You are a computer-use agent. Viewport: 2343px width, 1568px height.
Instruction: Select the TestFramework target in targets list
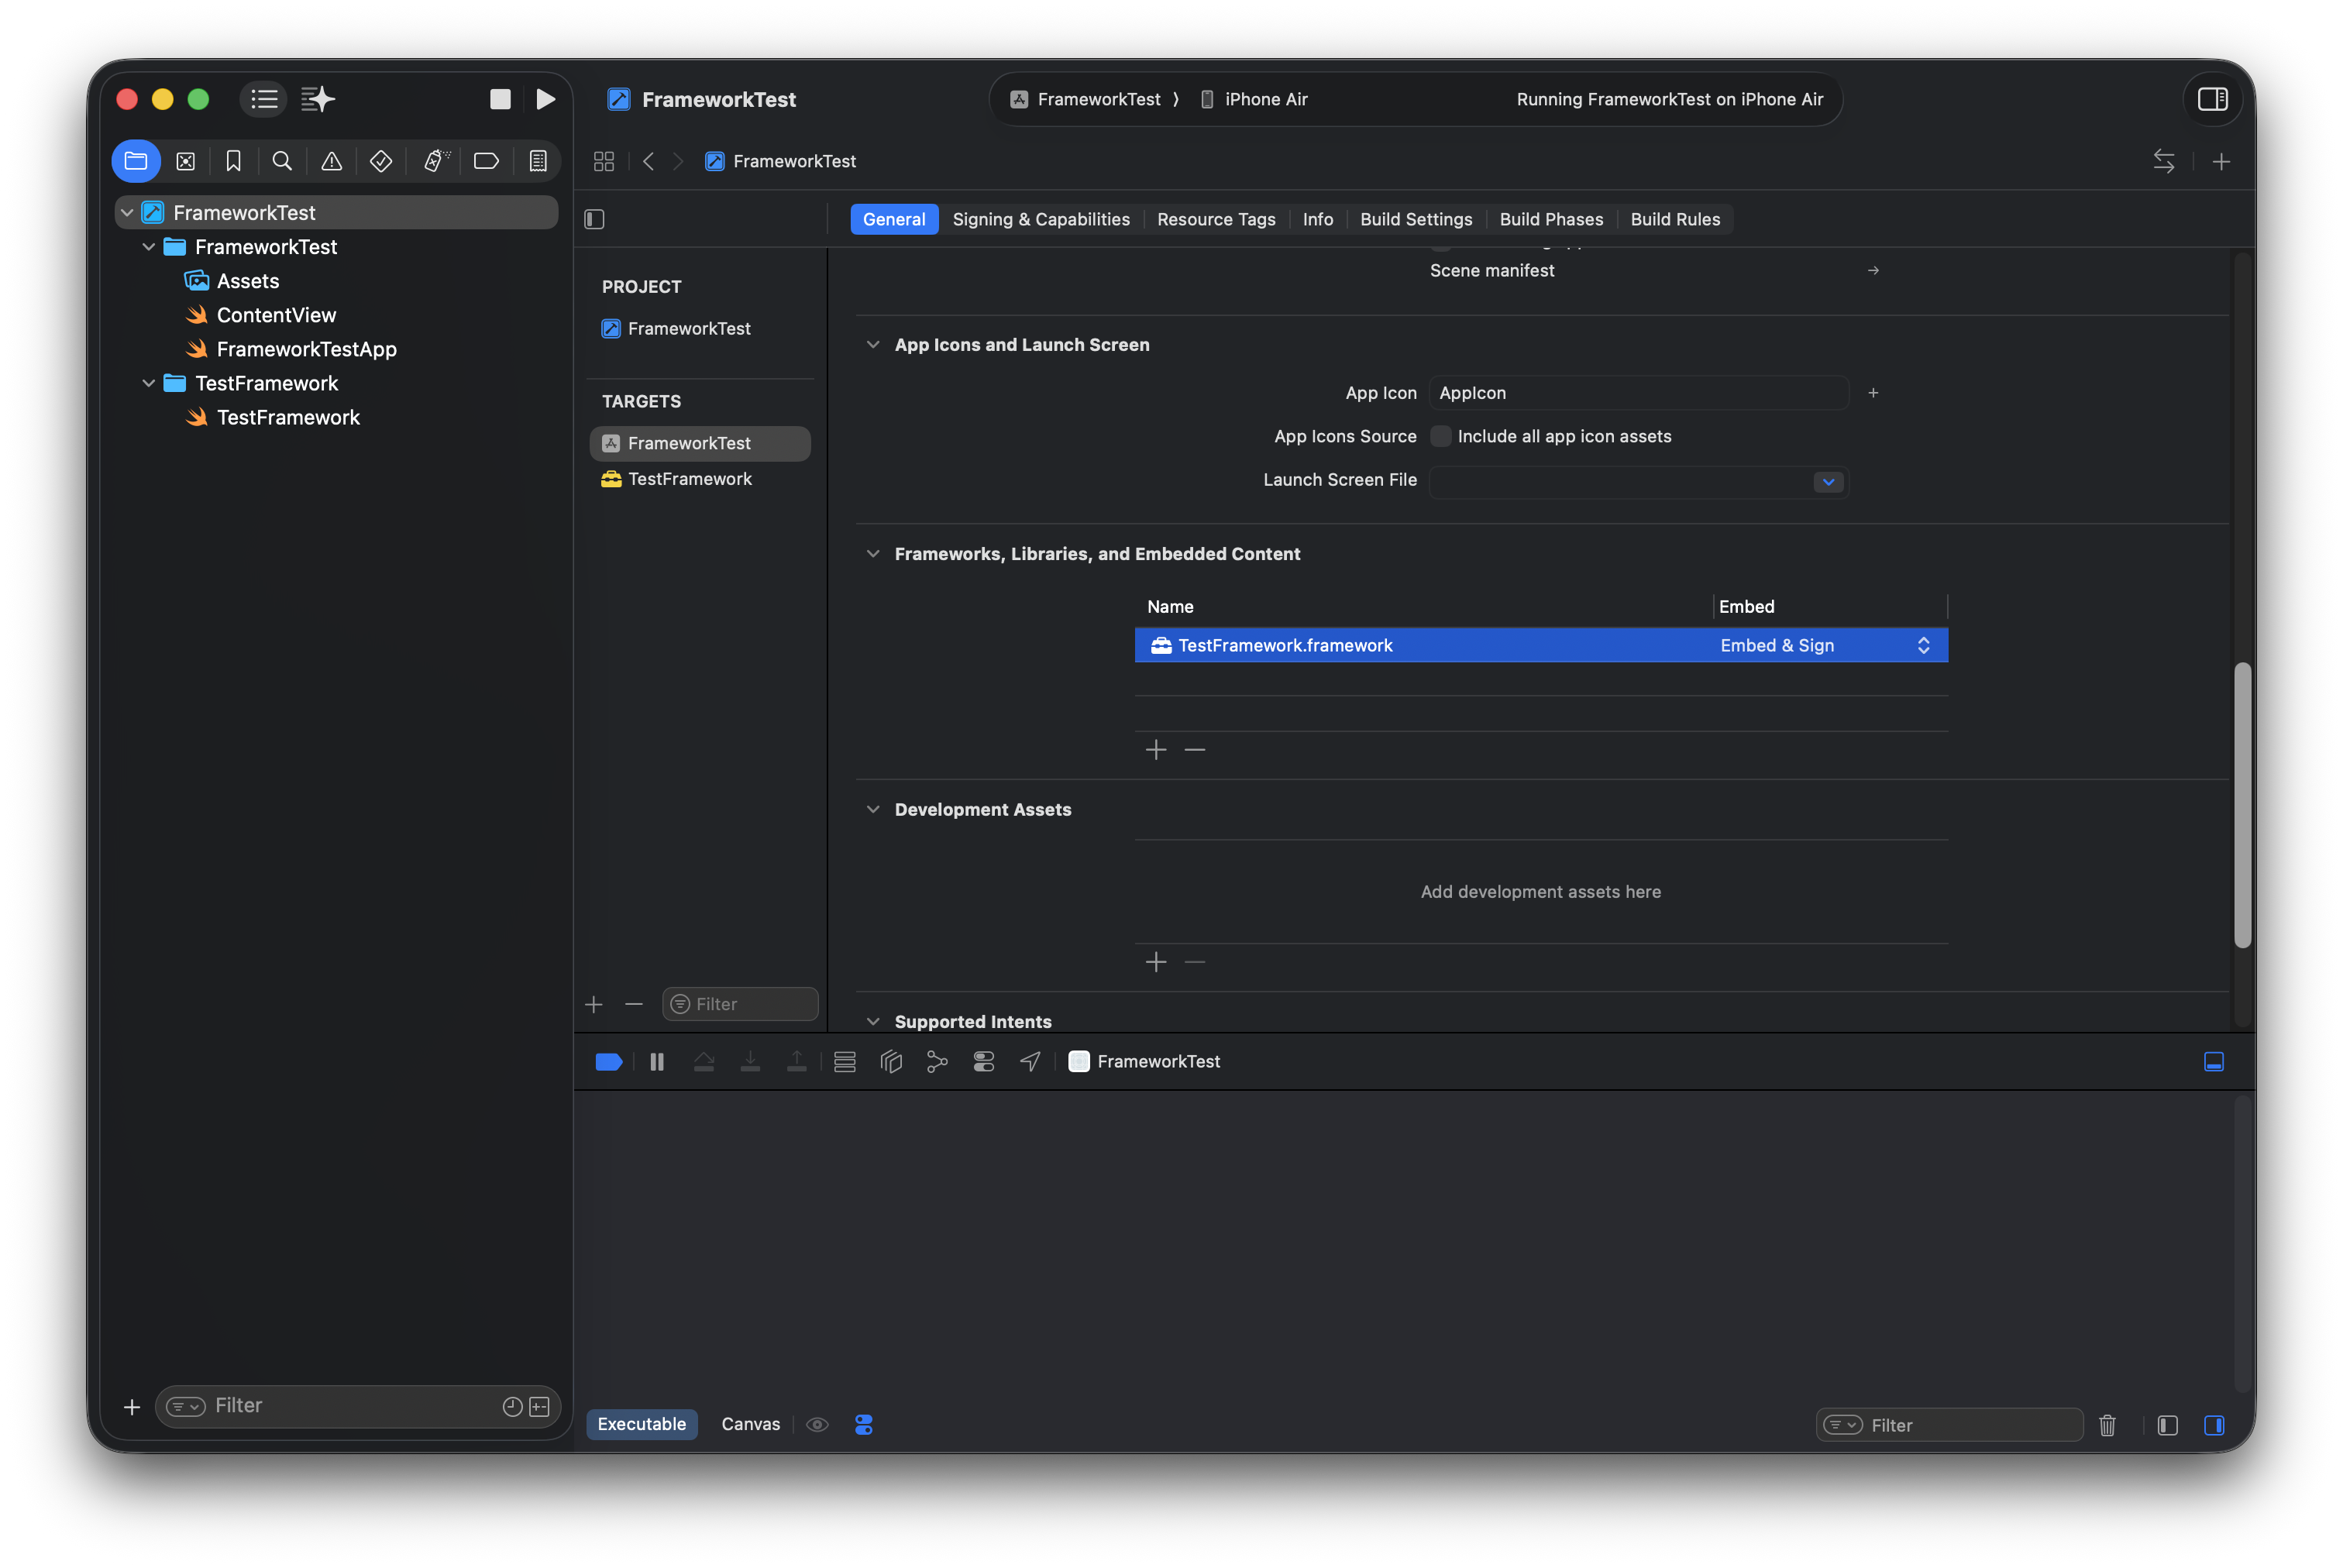click(x=689, y=479)
